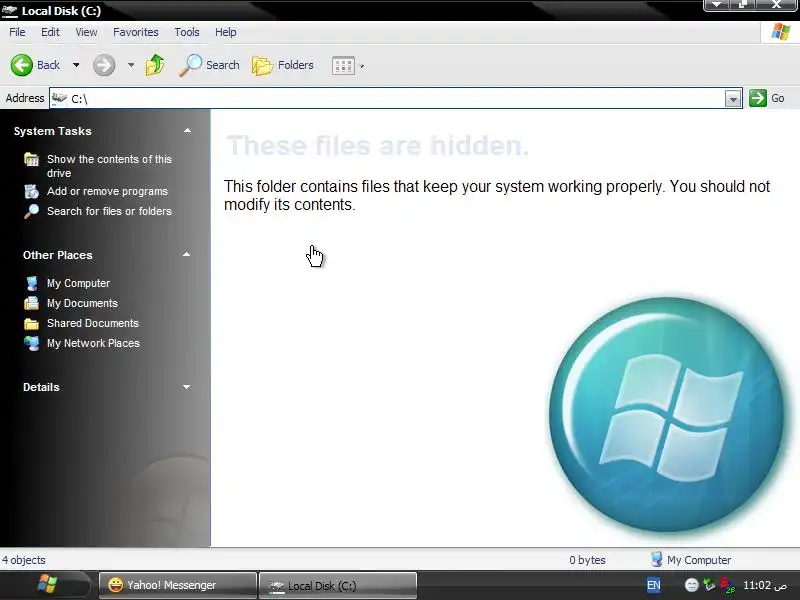Expand the Address bar dropdown list
The width and height of the screenshot is (800, 600).
point(733,98)
